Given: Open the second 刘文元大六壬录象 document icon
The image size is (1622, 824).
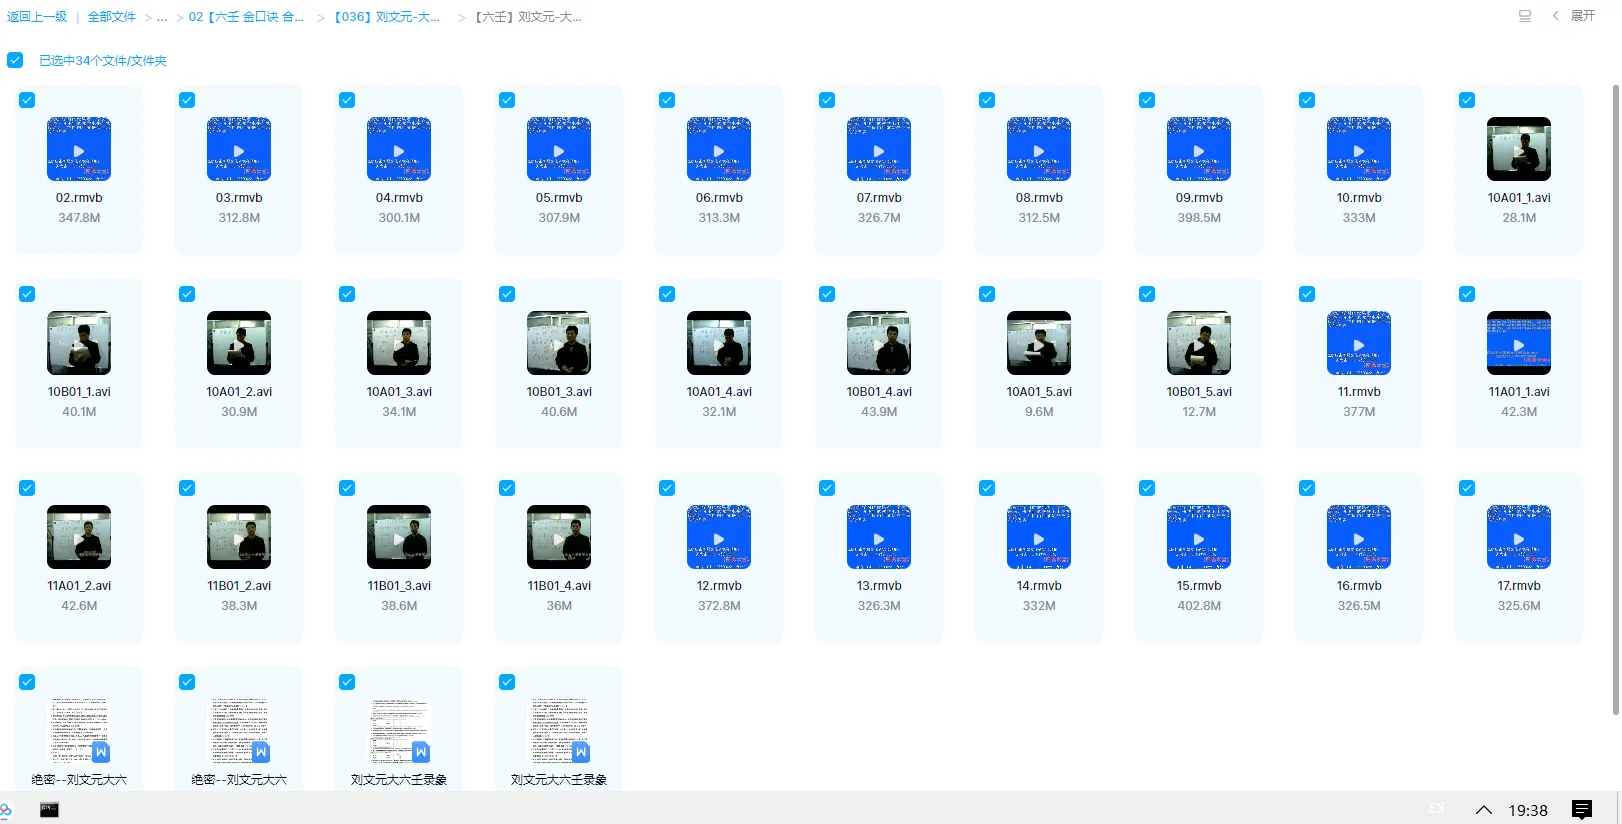Looking at the screenshot, I should coord(559,731).
